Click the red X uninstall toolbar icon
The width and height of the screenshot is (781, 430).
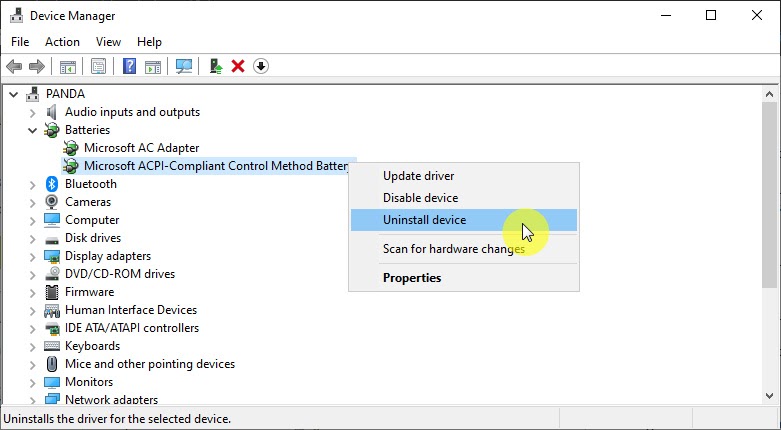pyautogui.click(x=238, y=66)
